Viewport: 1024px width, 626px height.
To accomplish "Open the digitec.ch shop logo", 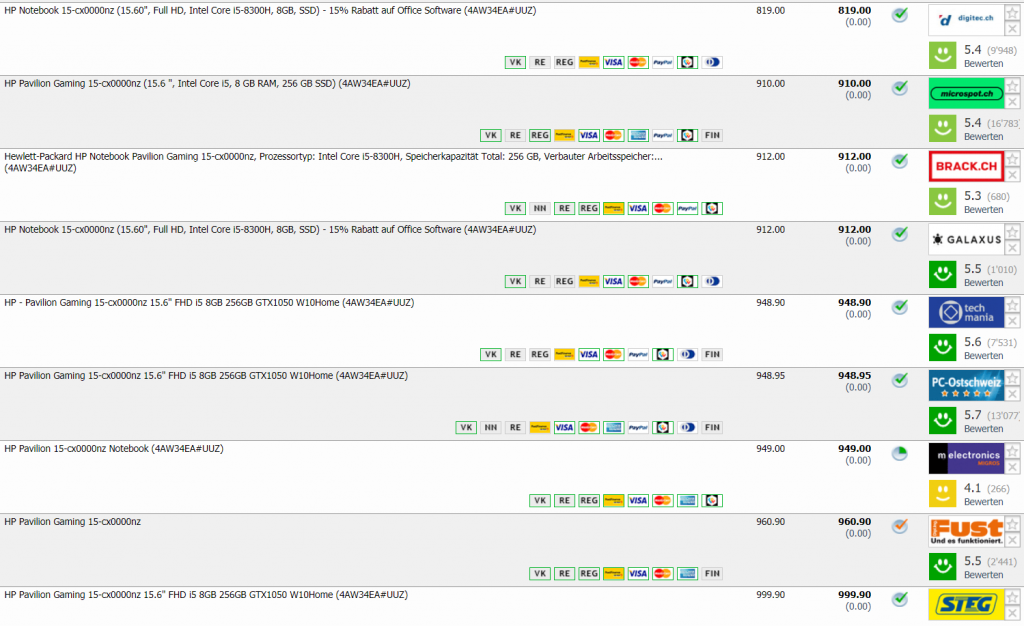I will coord(966,20).
